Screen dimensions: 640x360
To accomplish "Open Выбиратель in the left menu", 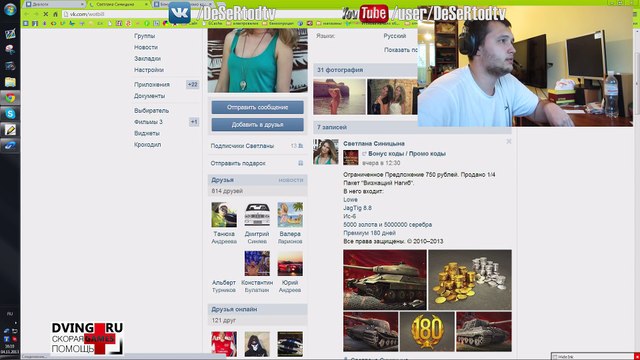I will tap(151, 111).
